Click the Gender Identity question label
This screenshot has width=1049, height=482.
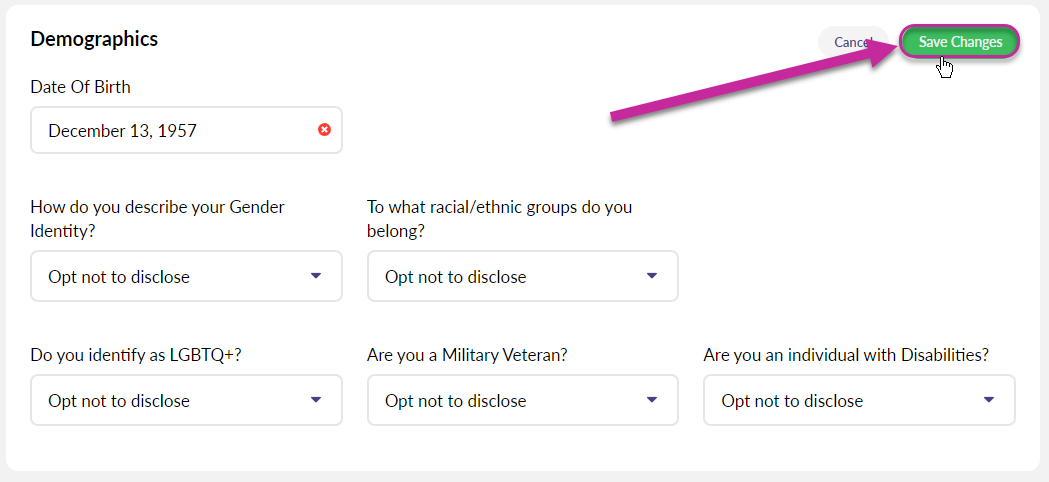click(158, 219)
